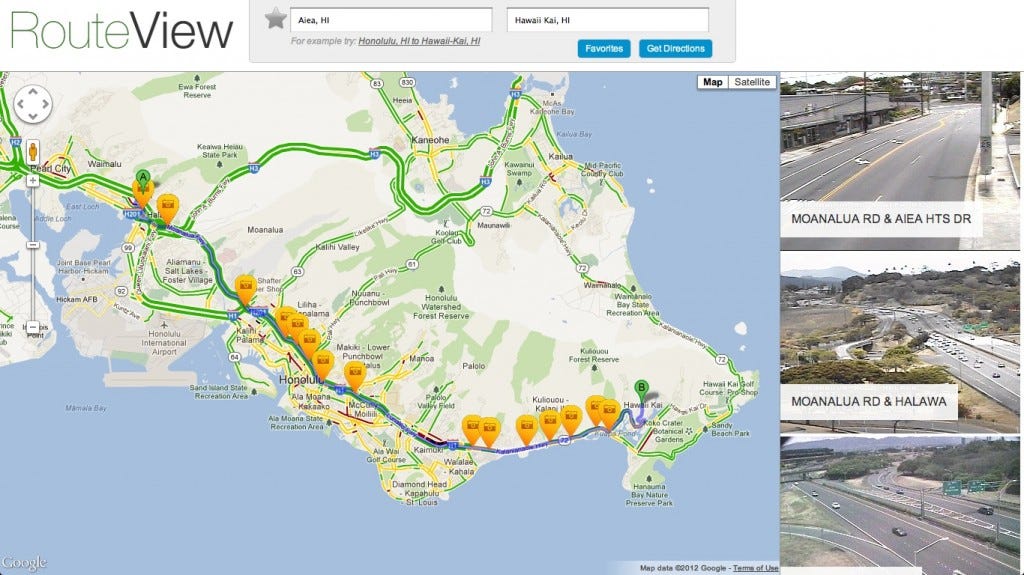Open the Moanalua Rd & Halawa camera image
The image size is (1024, 575).
(x=900, y=342)
